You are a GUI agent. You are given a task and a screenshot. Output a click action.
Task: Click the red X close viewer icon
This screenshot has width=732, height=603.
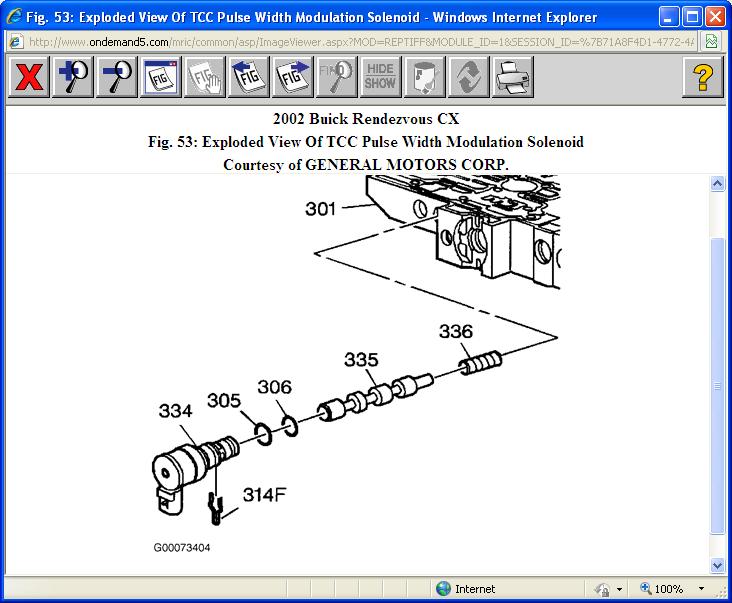28,77
